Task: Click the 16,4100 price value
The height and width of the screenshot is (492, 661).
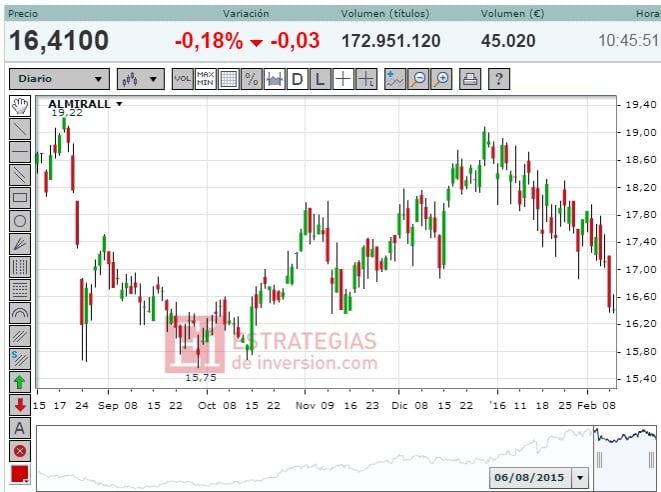Action: tap(59, 41)
